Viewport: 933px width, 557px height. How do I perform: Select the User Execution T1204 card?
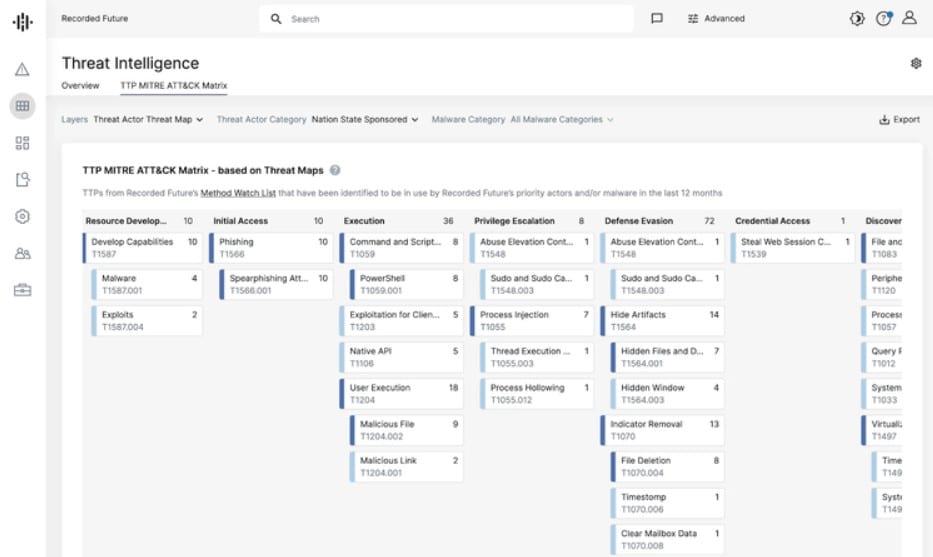[402, 393]
